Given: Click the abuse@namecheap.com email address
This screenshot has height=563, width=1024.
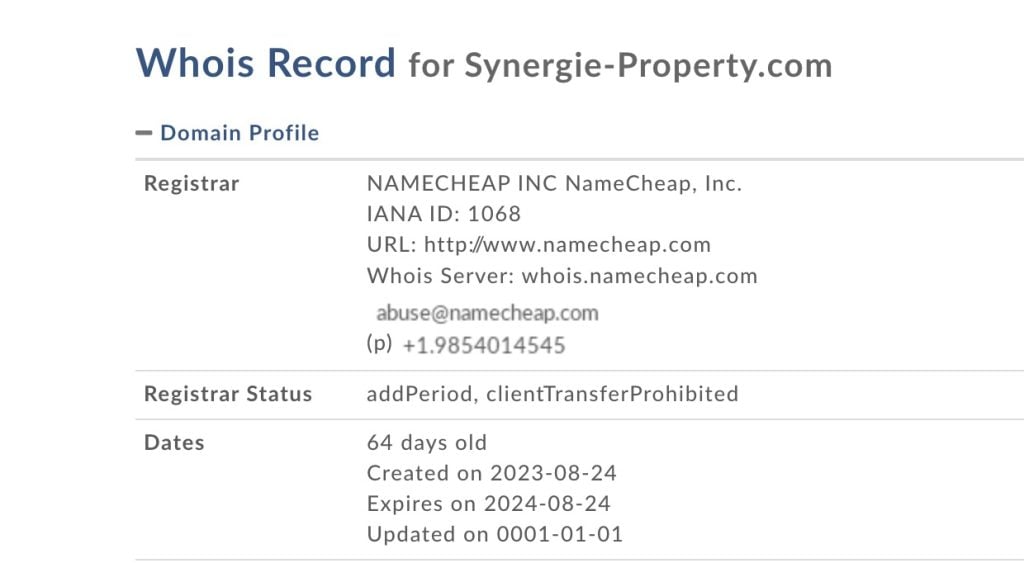Looking at the screenshot, I should pos(487,313).
